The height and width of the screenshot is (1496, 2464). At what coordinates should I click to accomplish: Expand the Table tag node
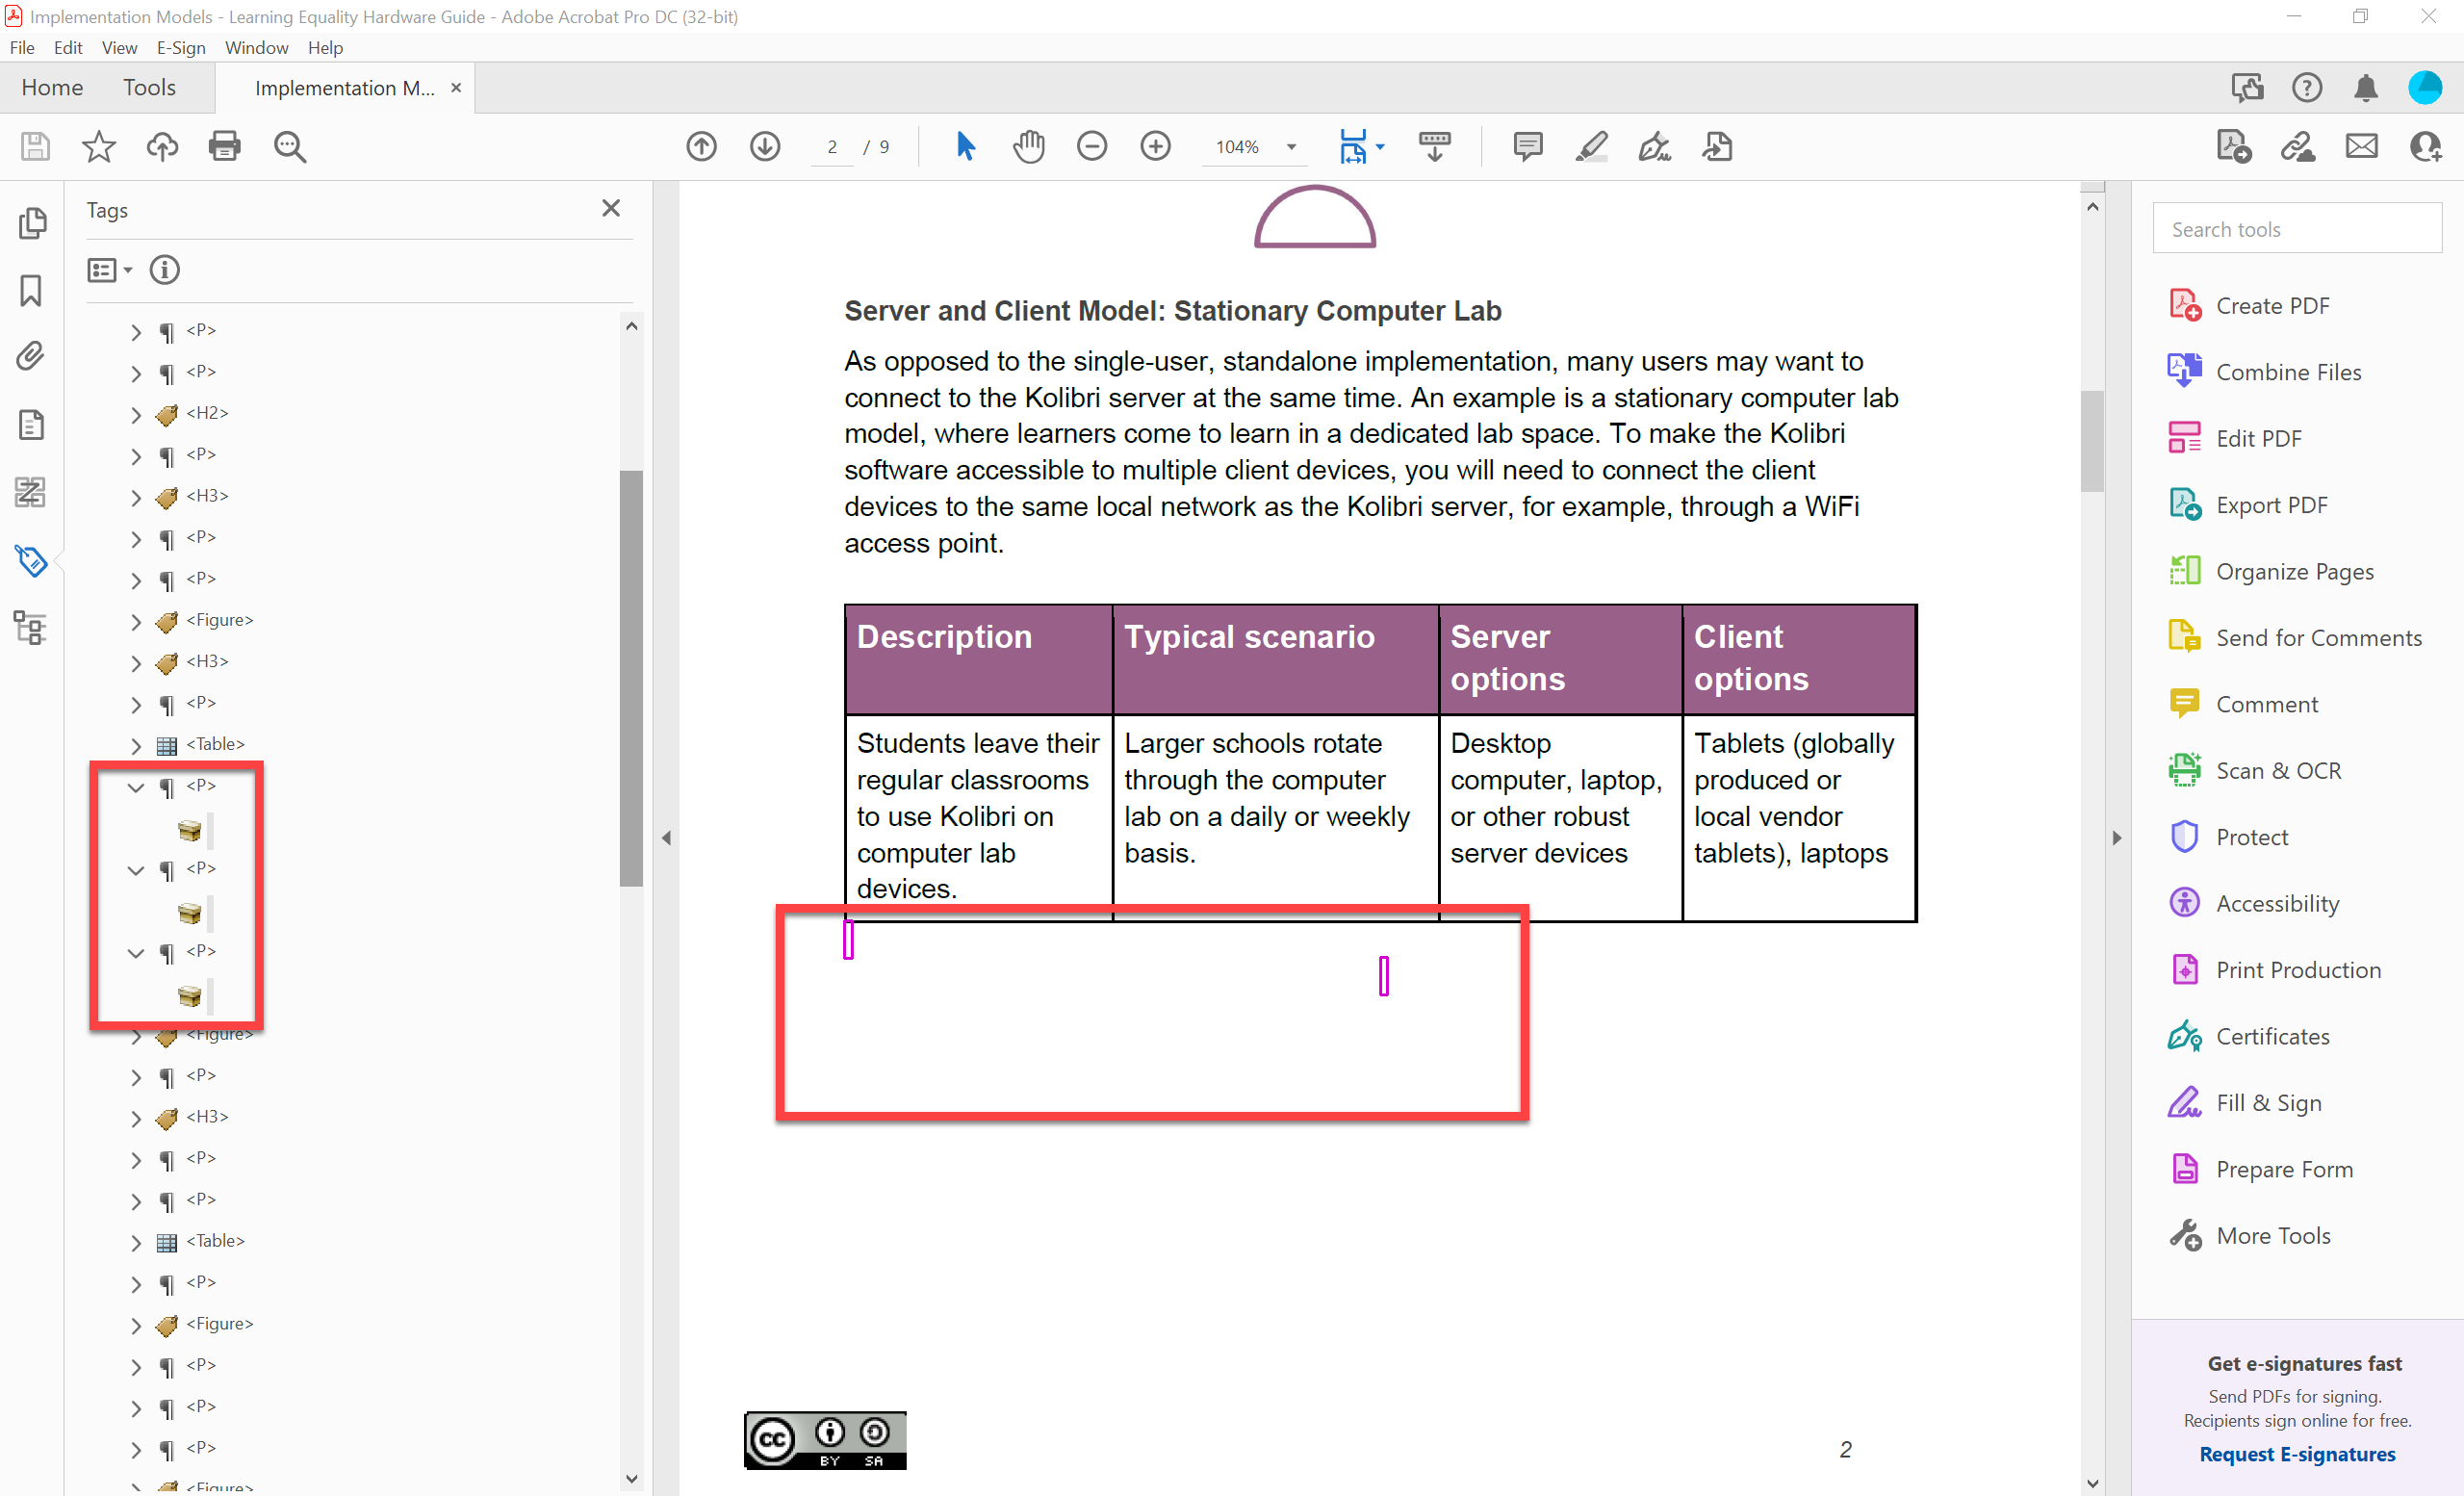point(136,745)
